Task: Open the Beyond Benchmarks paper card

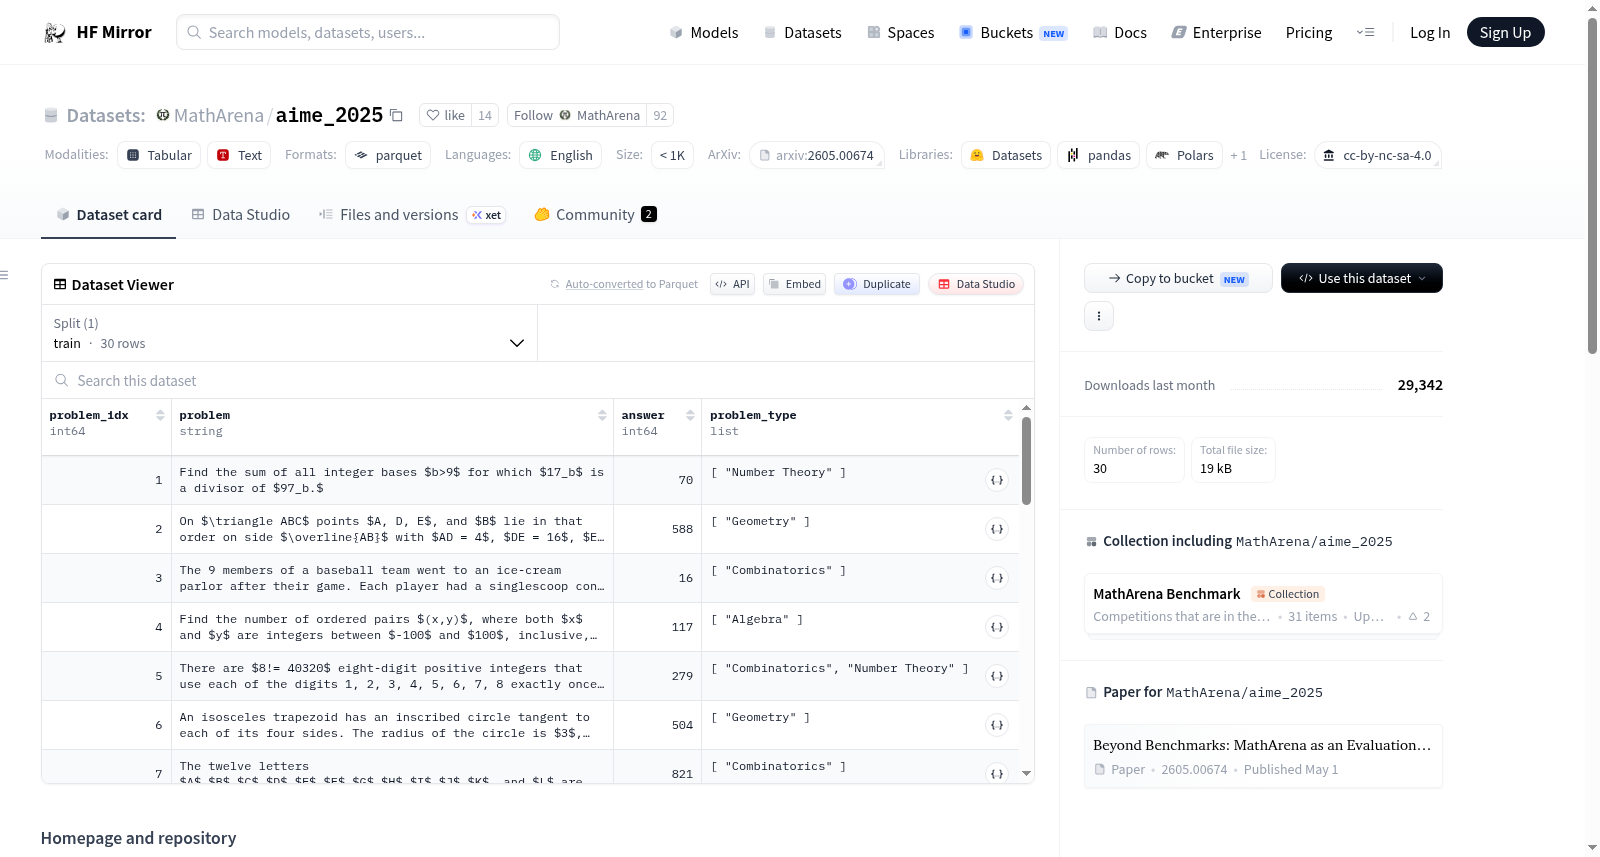Action: 1263,756
